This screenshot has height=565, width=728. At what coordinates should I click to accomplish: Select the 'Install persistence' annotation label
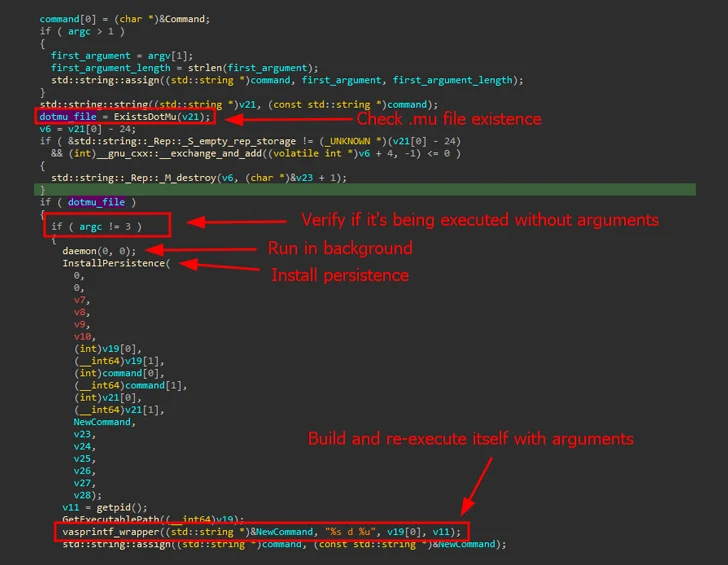[x=339, y=275]
